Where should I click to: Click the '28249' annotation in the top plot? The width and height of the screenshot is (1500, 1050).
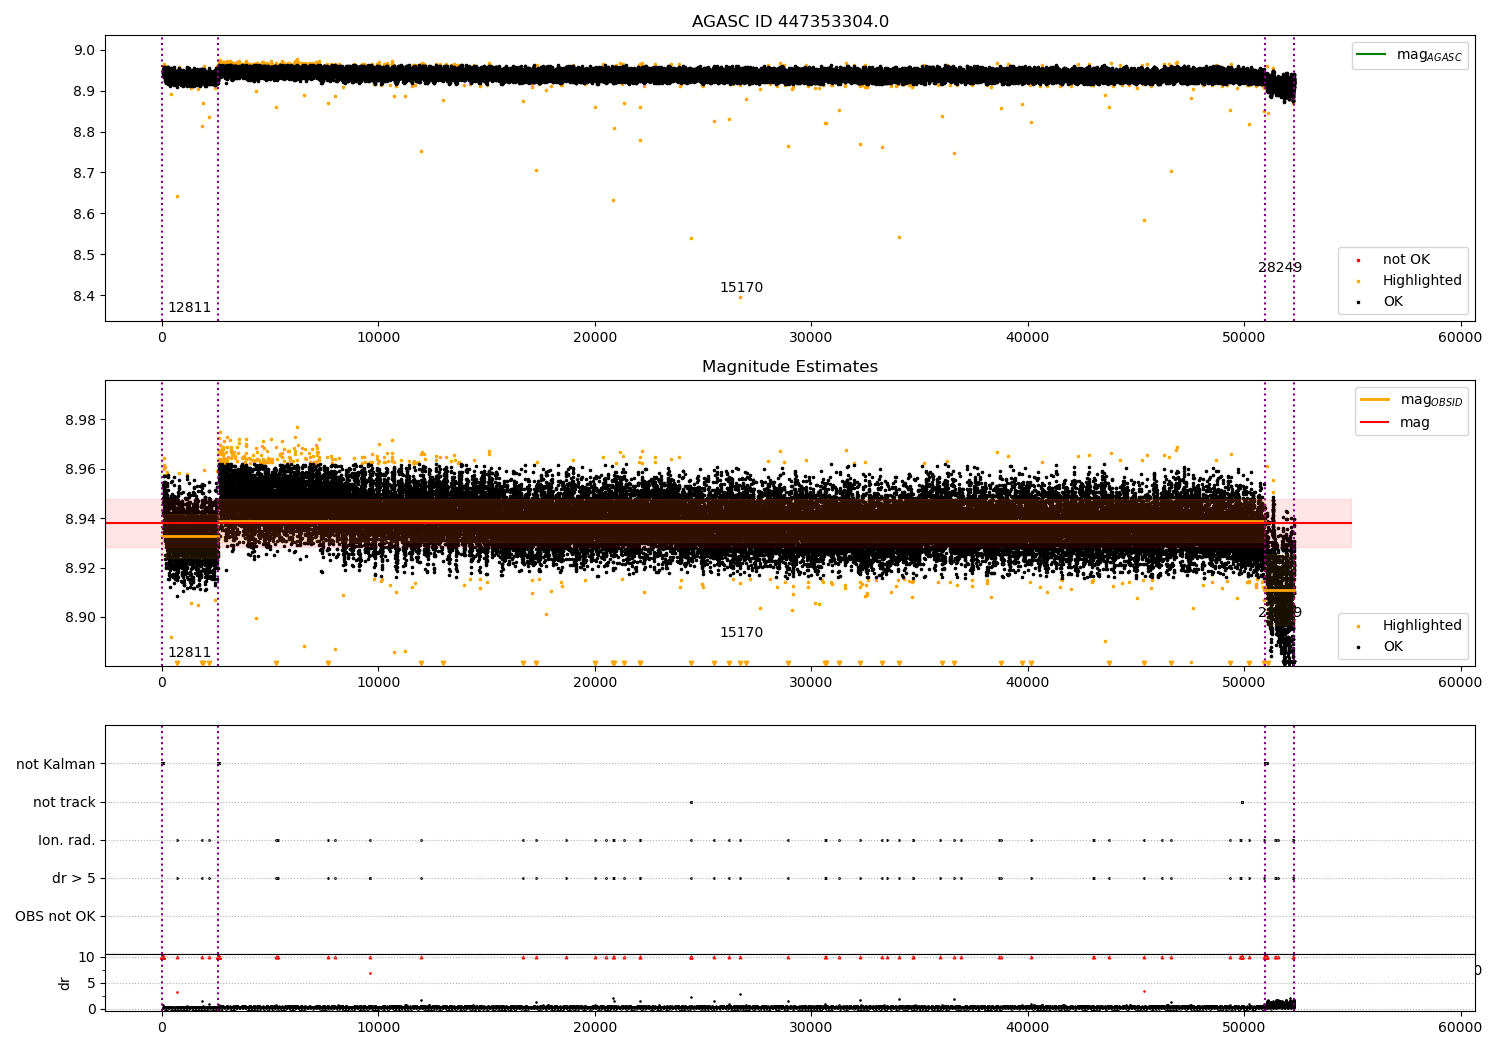pyautogui.click(x=1280, y=267)
